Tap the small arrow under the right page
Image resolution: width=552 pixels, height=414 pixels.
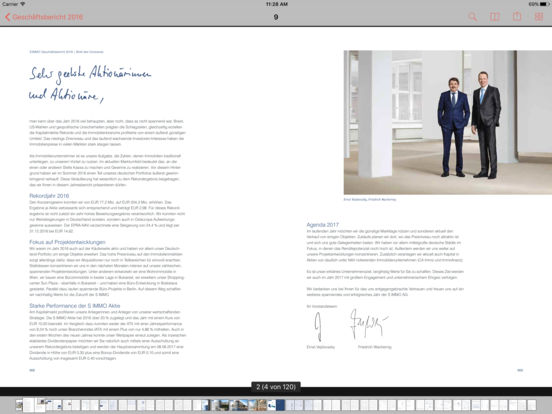(520, 370)
